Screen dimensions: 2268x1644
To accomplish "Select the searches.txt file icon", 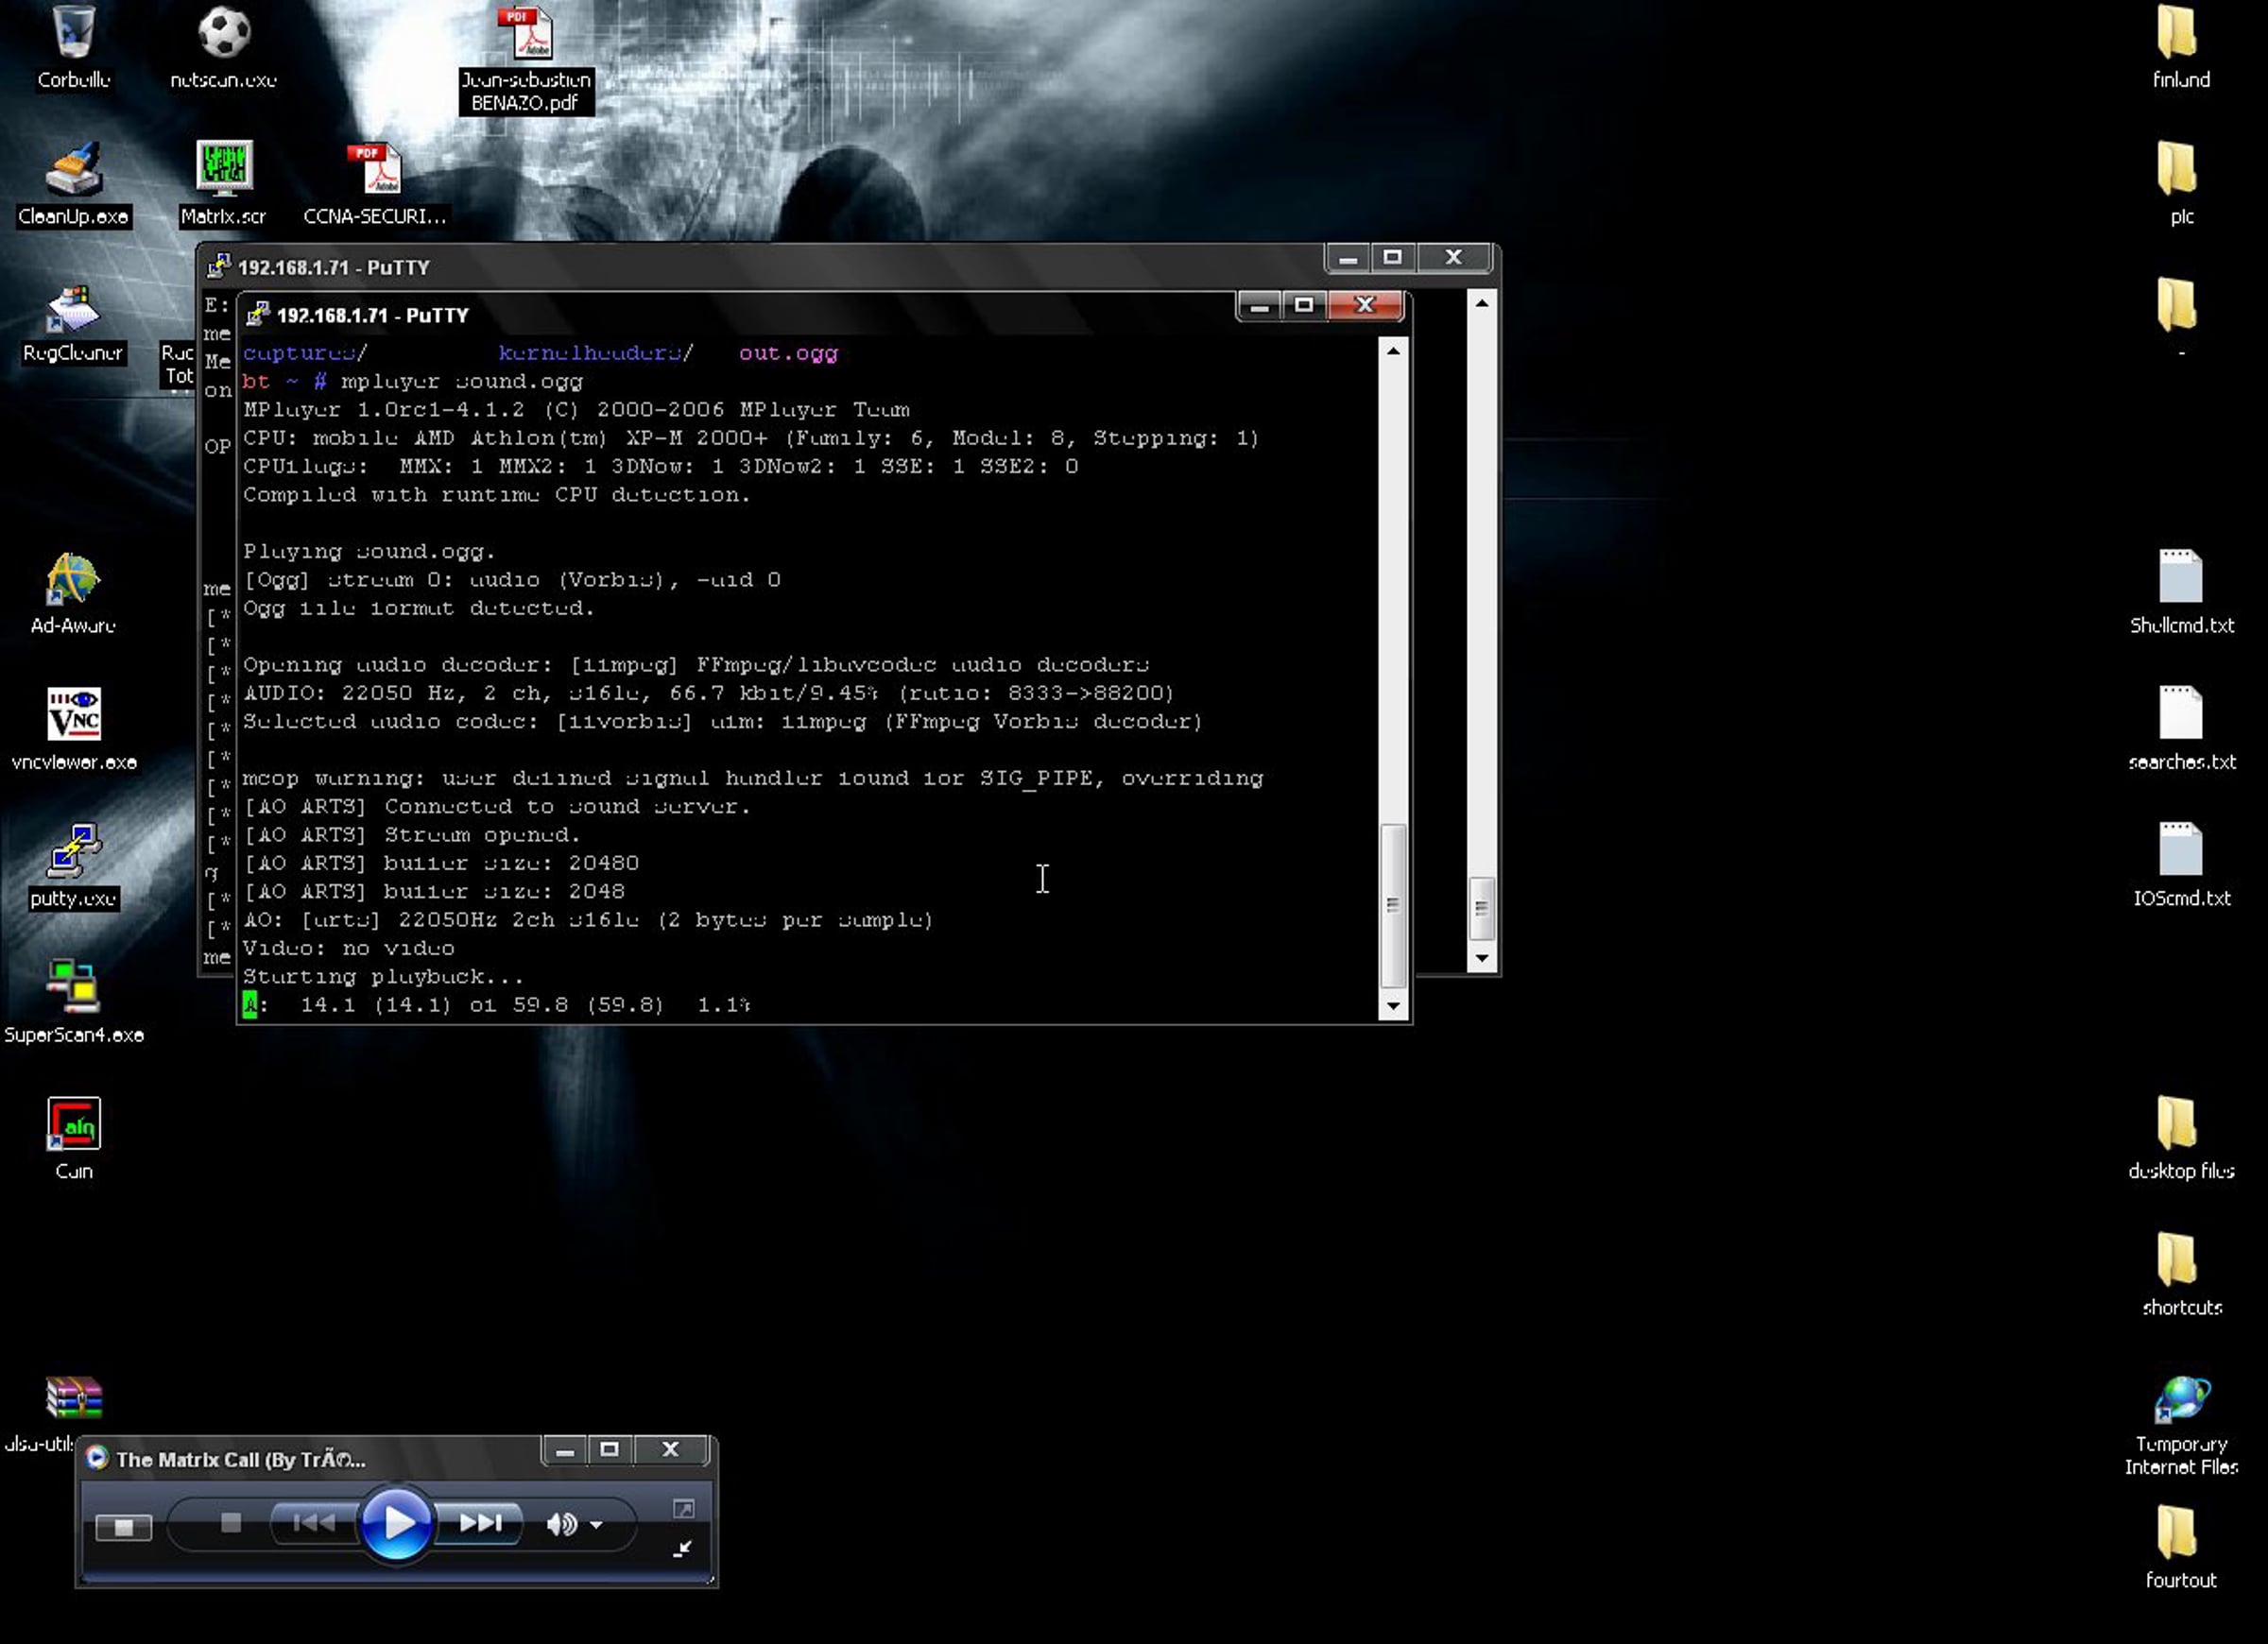I will [x=2180, y=714].
